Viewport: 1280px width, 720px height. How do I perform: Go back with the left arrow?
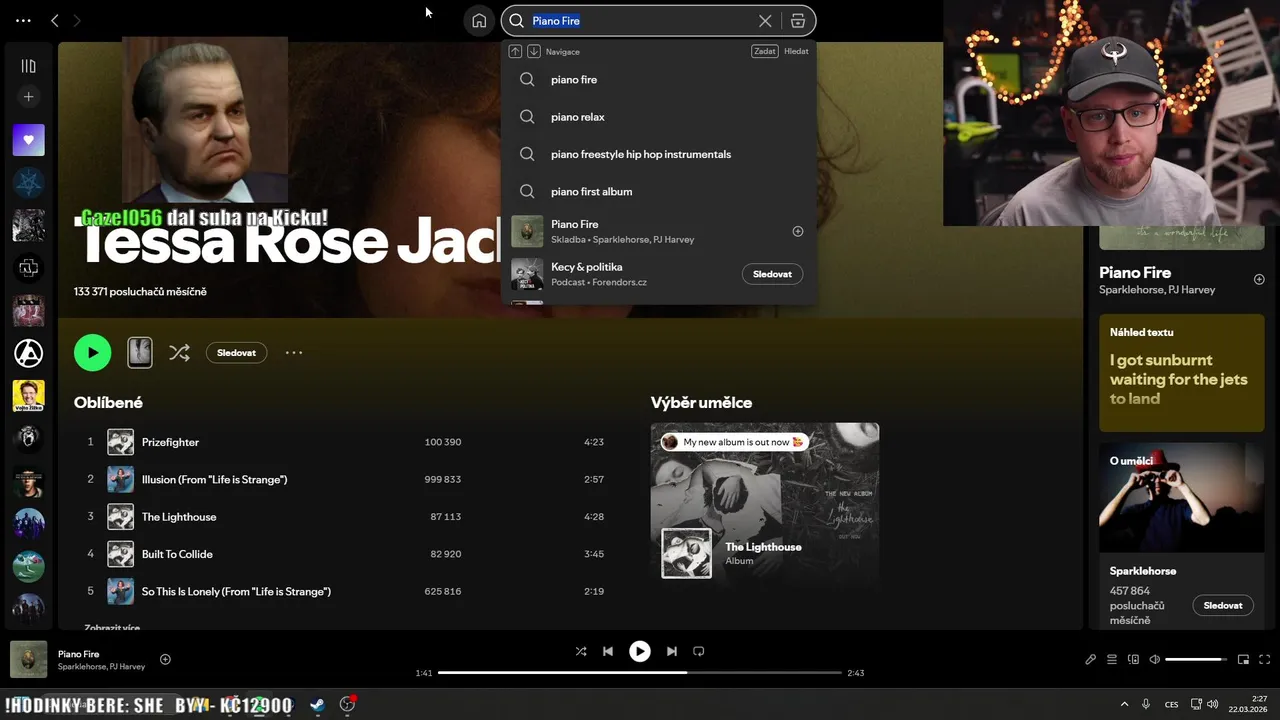55,20
